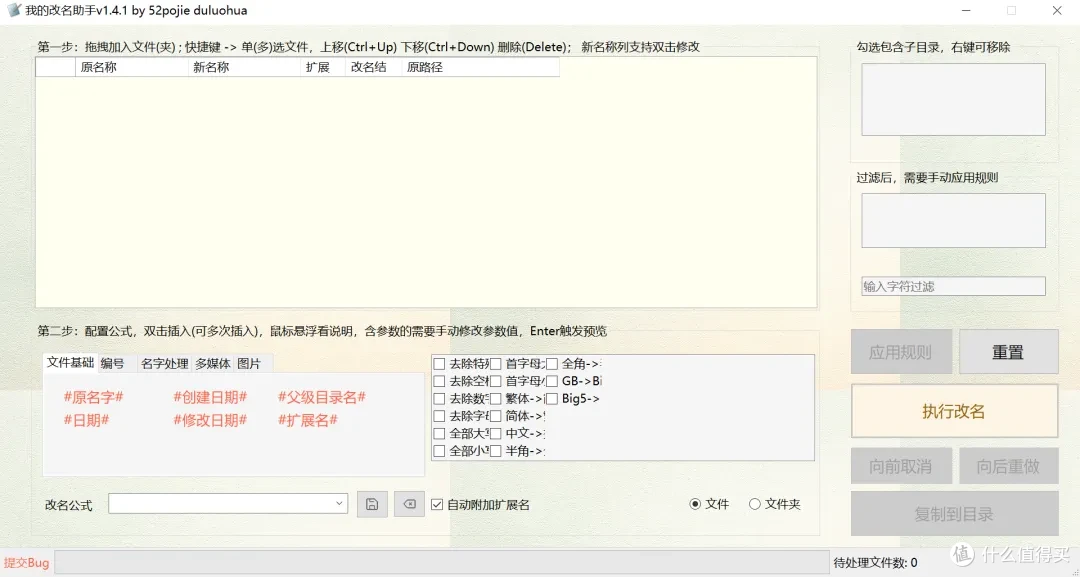Check the 去除空 checkbox
Viewport: 1080px width, 577px height.
coord(439,381)
